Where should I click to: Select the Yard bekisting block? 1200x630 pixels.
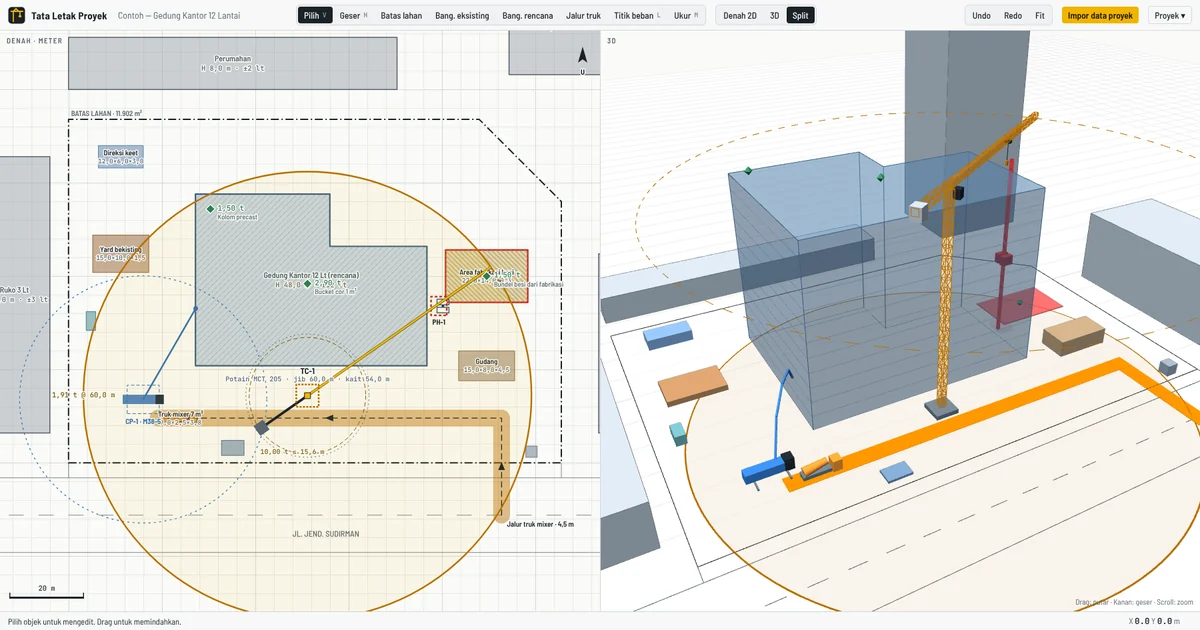click(x=121, y=254)
